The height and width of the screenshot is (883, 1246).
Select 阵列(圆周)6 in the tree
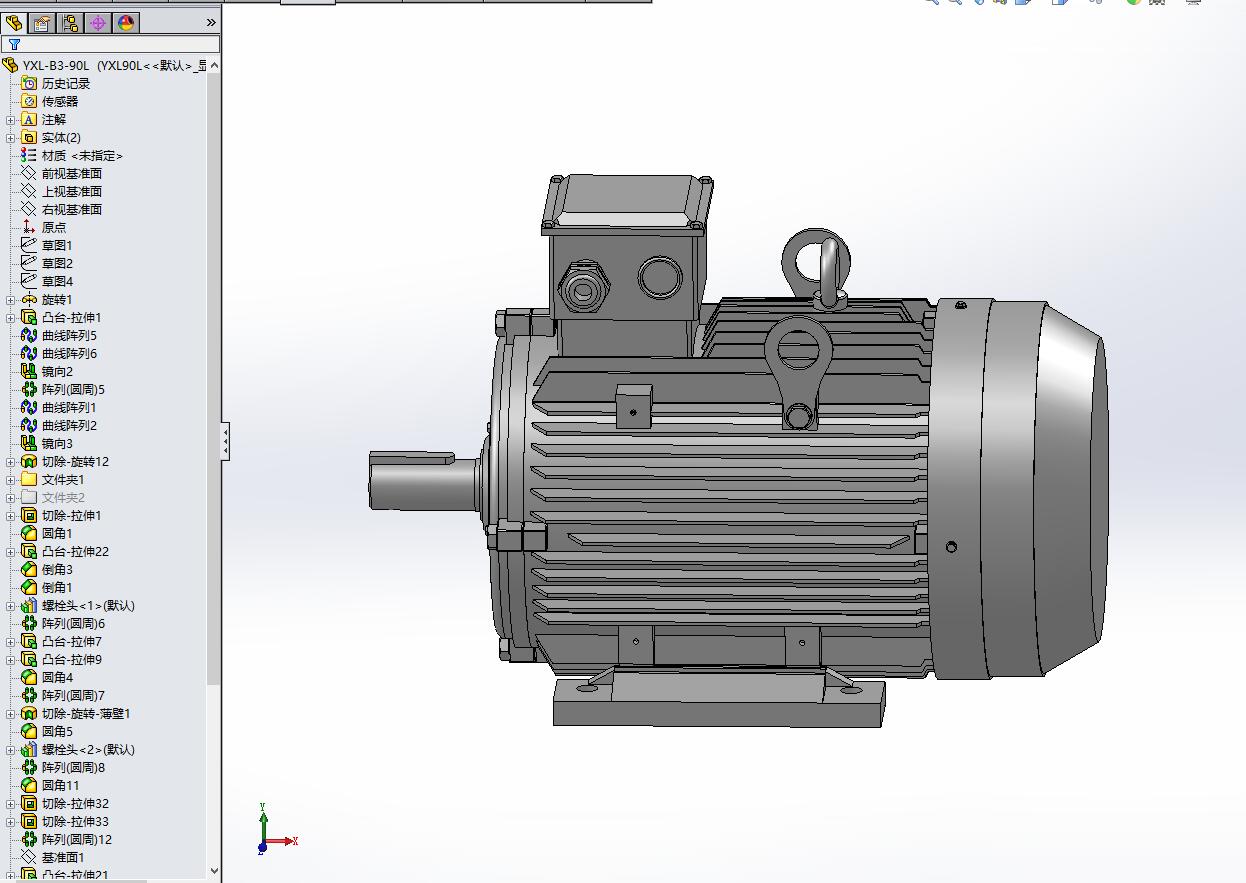73,623
